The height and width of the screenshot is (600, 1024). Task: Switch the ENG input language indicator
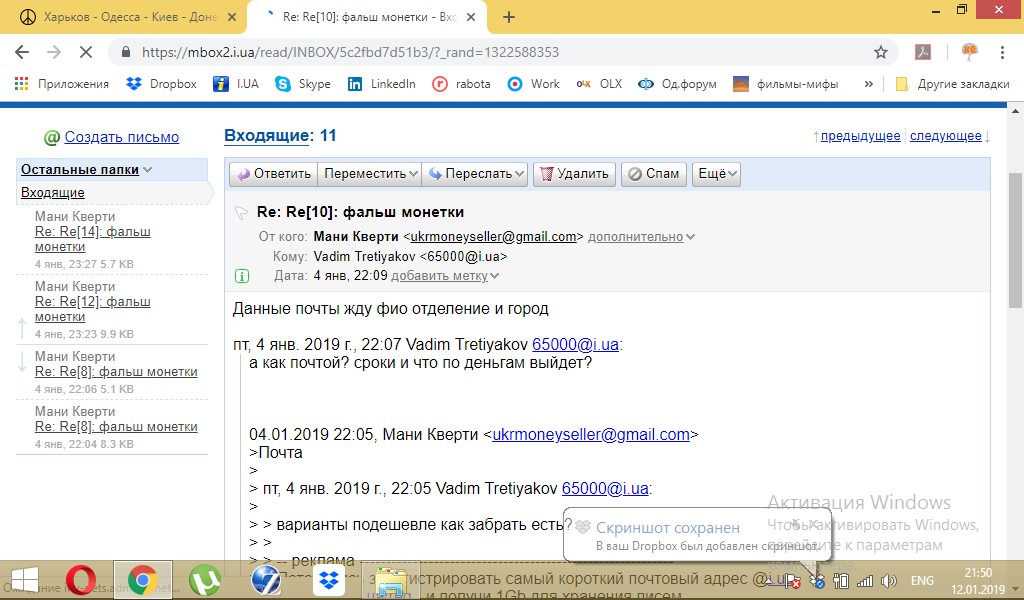[x=922, y=580]
